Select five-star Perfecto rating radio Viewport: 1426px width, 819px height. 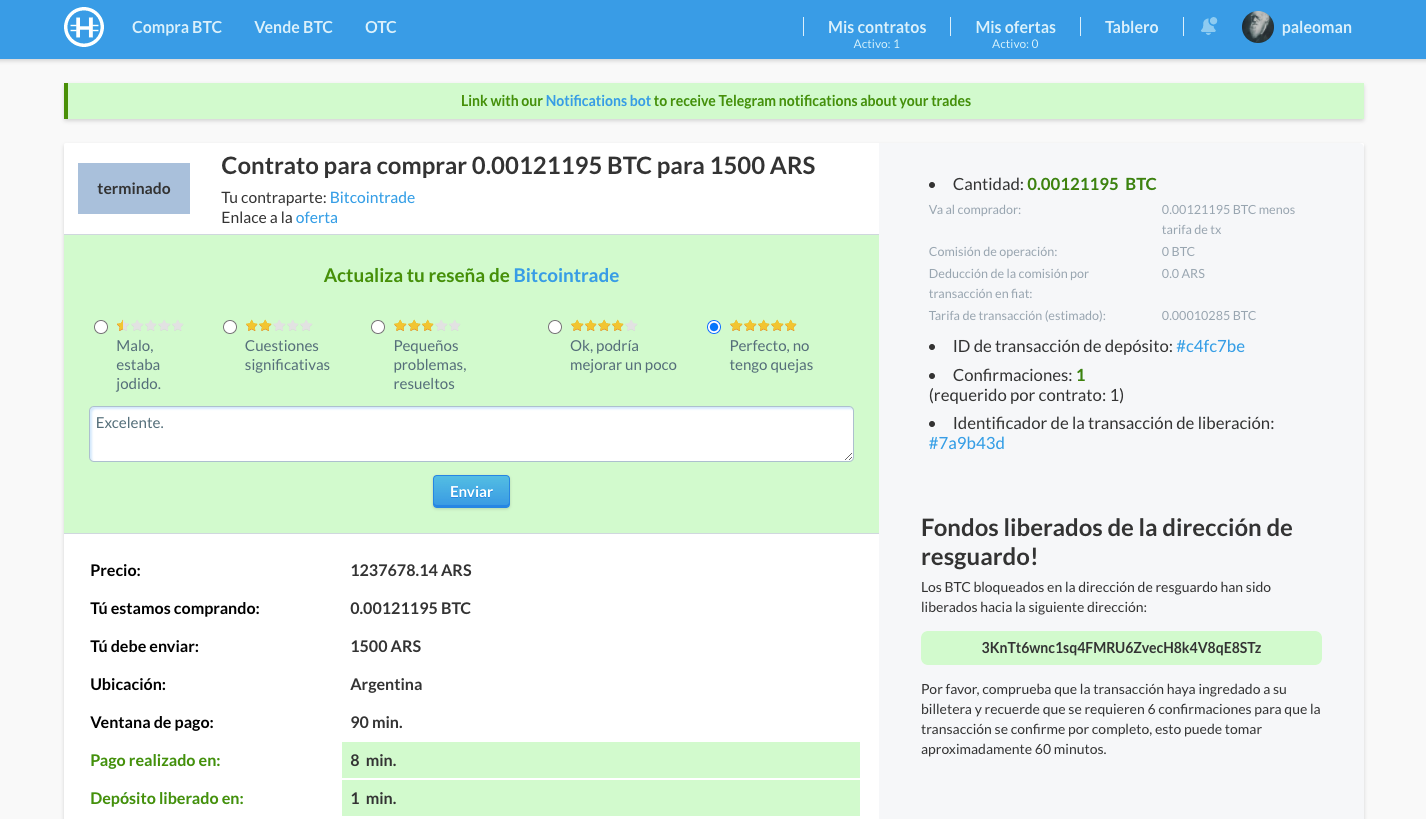[x=714, y=327]
